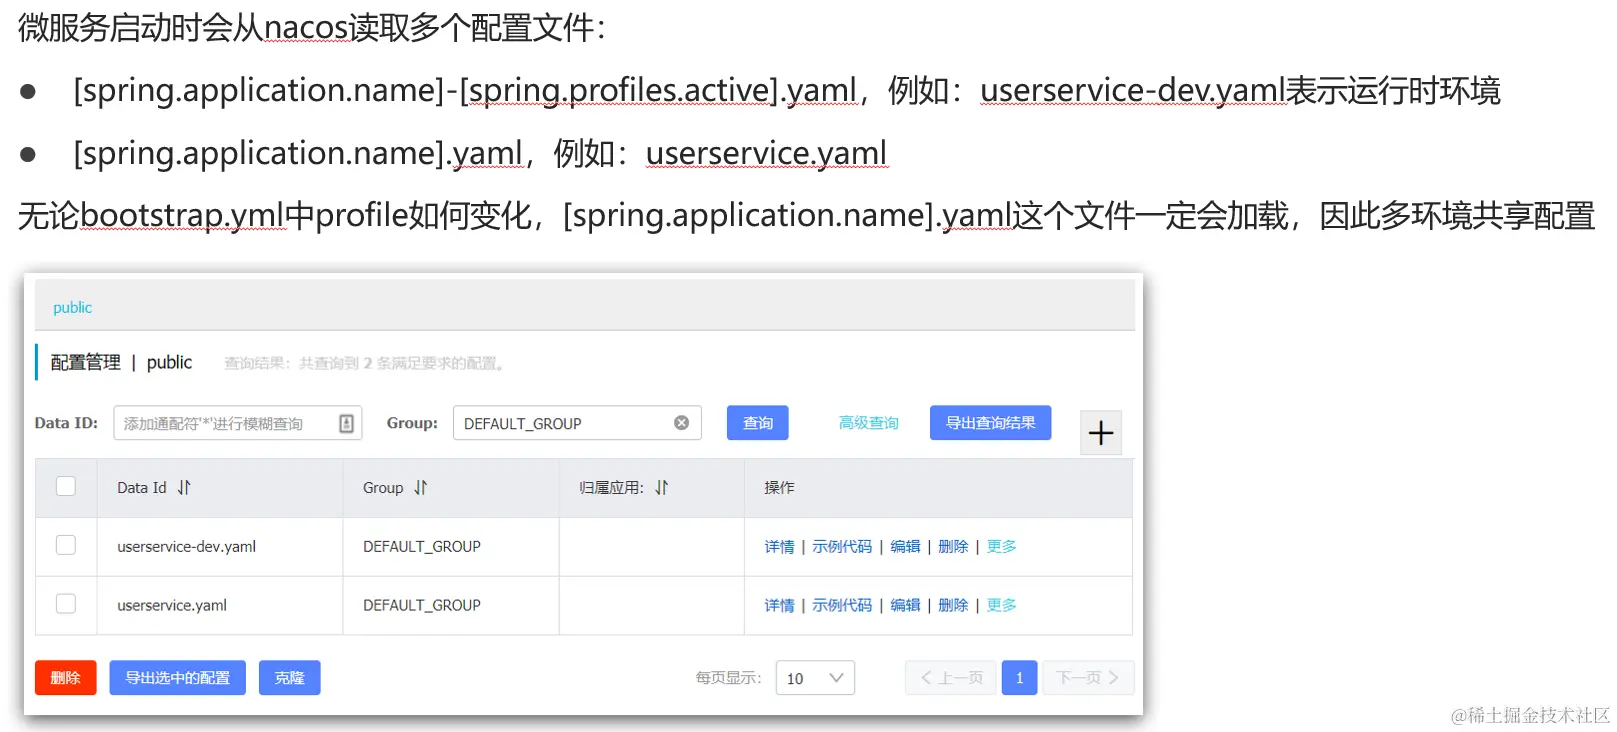Click the icon inside Data ID field
This screenshot has height=732, width=1617.
click(346, 424)
